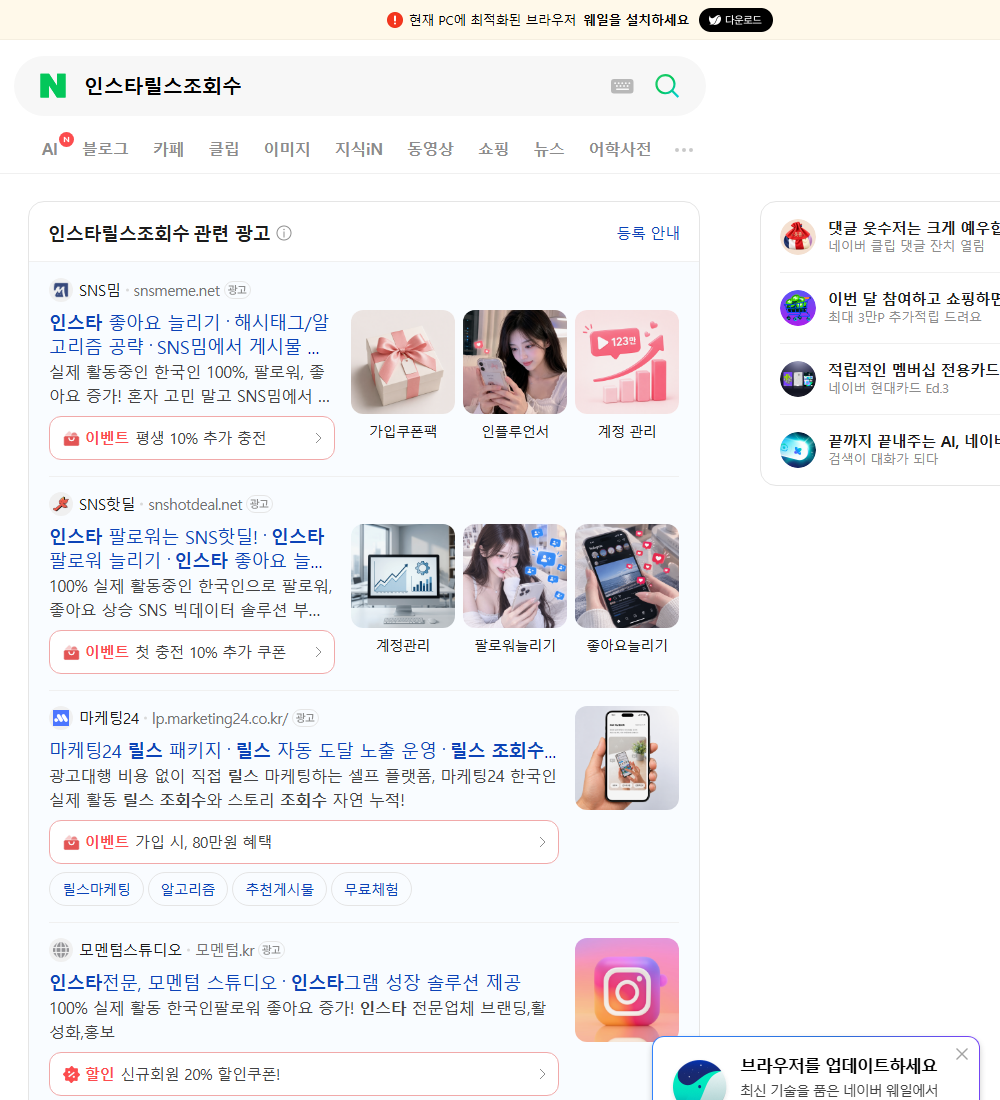Open the 마케팅24 phone-in-hand thumbnail
This screenshot has width=1000, height=1100.
627,758
